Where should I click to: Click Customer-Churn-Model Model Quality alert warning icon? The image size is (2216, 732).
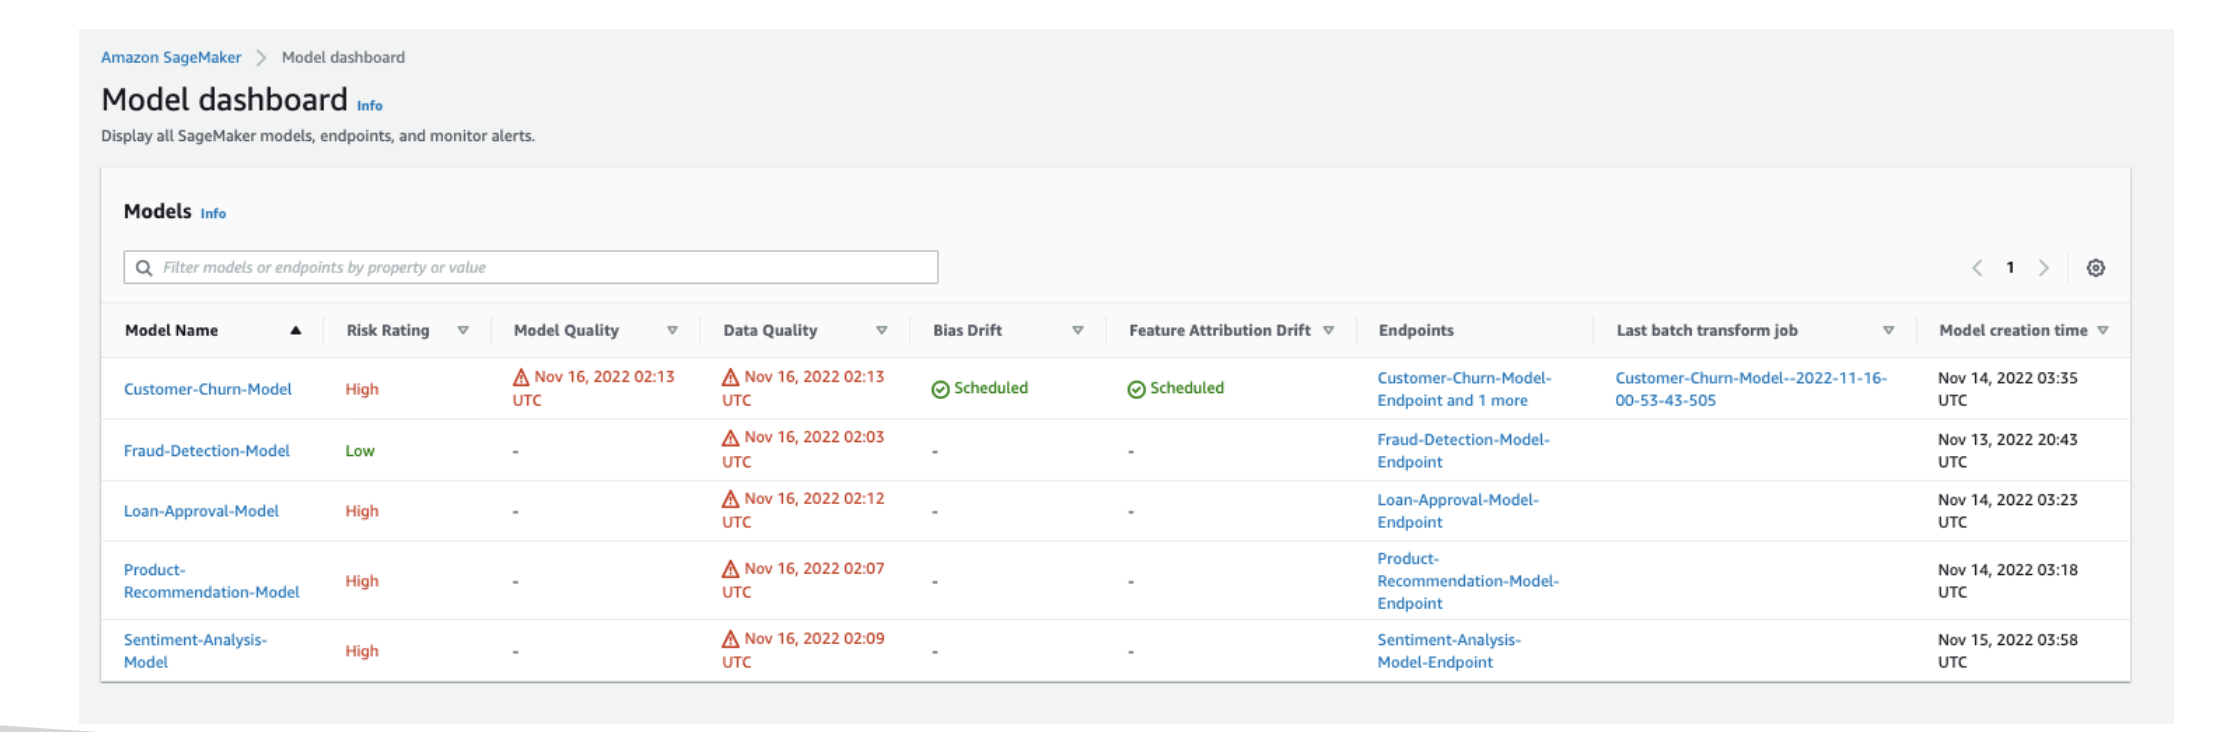521,377
